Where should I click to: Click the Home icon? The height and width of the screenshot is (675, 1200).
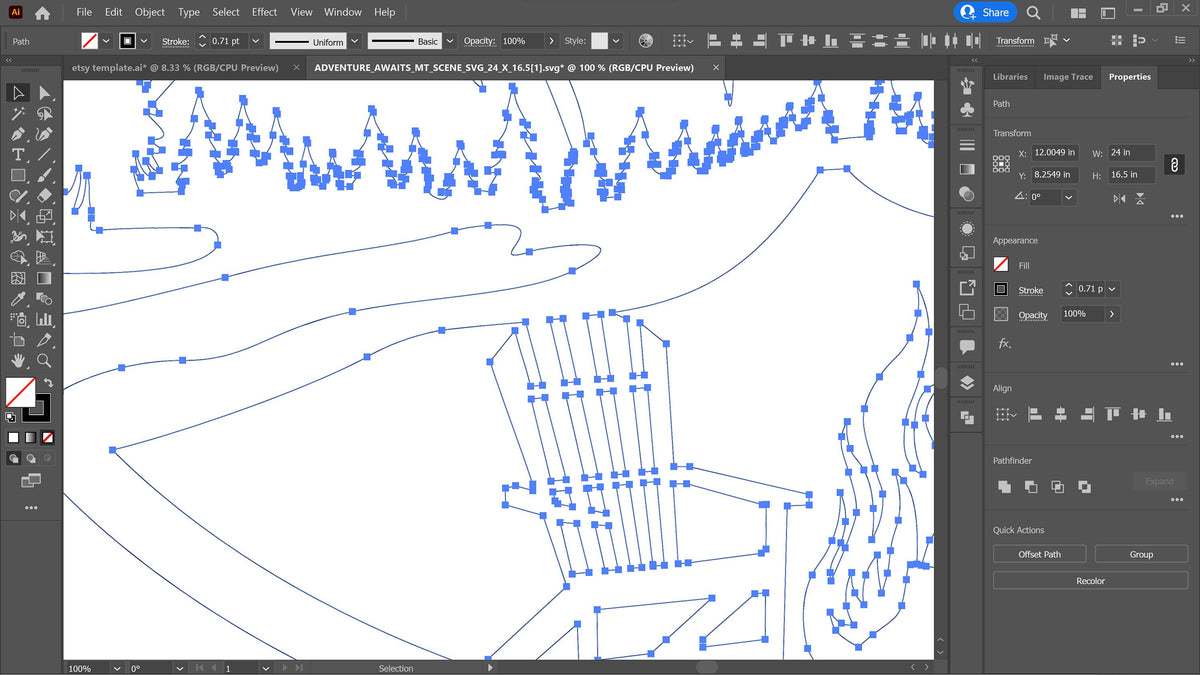tap(42, 13)
